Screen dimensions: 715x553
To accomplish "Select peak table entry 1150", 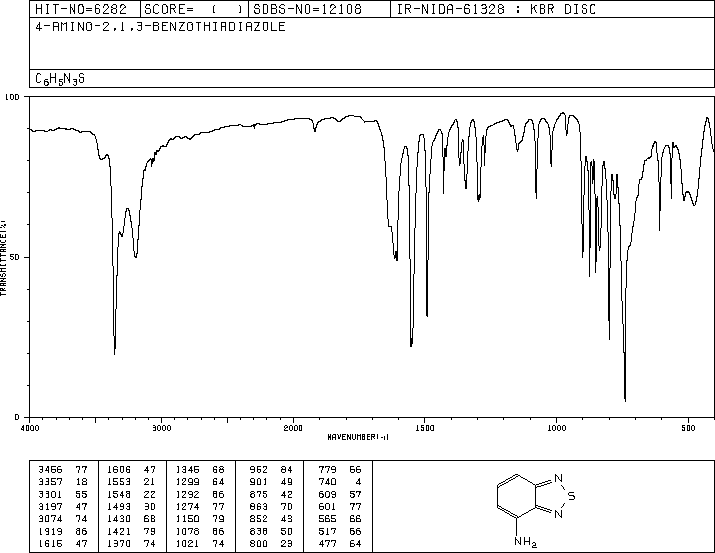I will click(x=200, y=519).
